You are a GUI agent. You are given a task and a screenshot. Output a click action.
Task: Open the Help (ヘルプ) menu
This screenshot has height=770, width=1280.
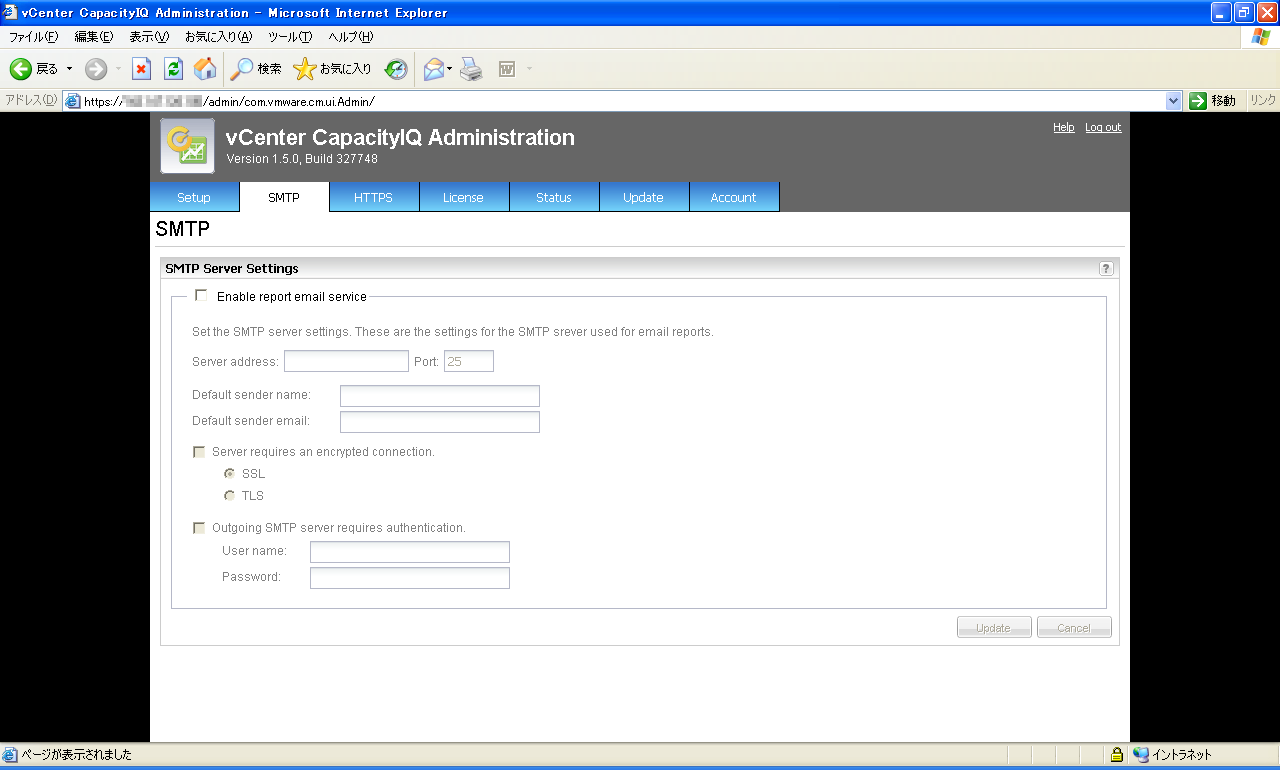(351, 37)
